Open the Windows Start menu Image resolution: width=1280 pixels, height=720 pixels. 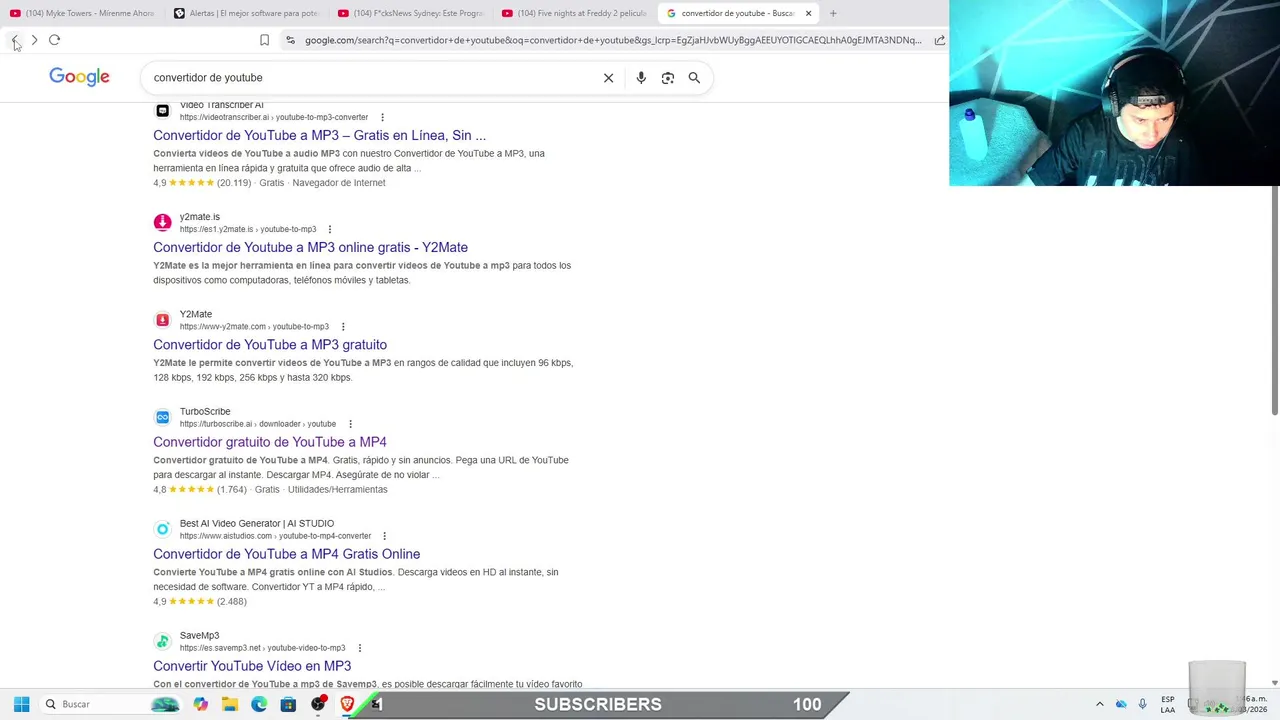pos(21,704)
